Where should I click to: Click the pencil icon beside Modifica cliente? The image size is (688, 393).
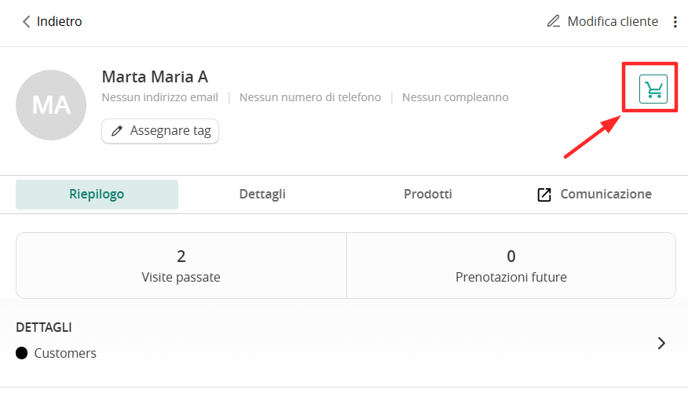[x=553, y=21]
